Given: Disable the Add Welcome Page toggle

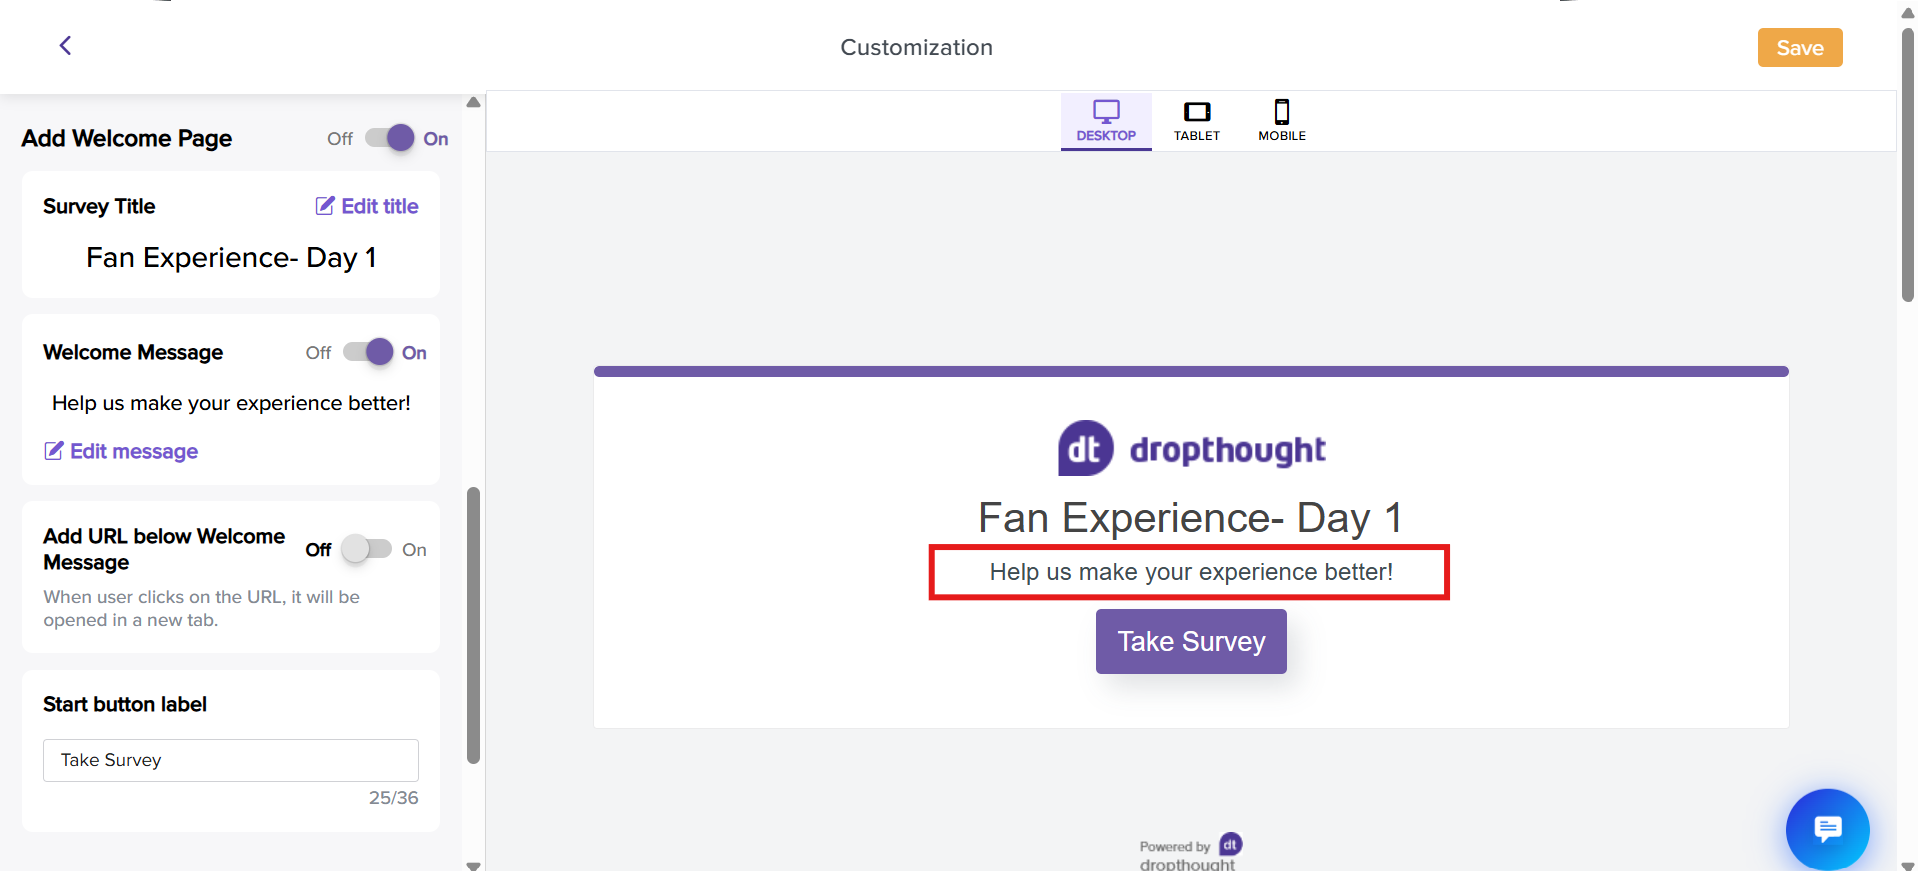Looking at the screenshot, I should tap(389, 138).
